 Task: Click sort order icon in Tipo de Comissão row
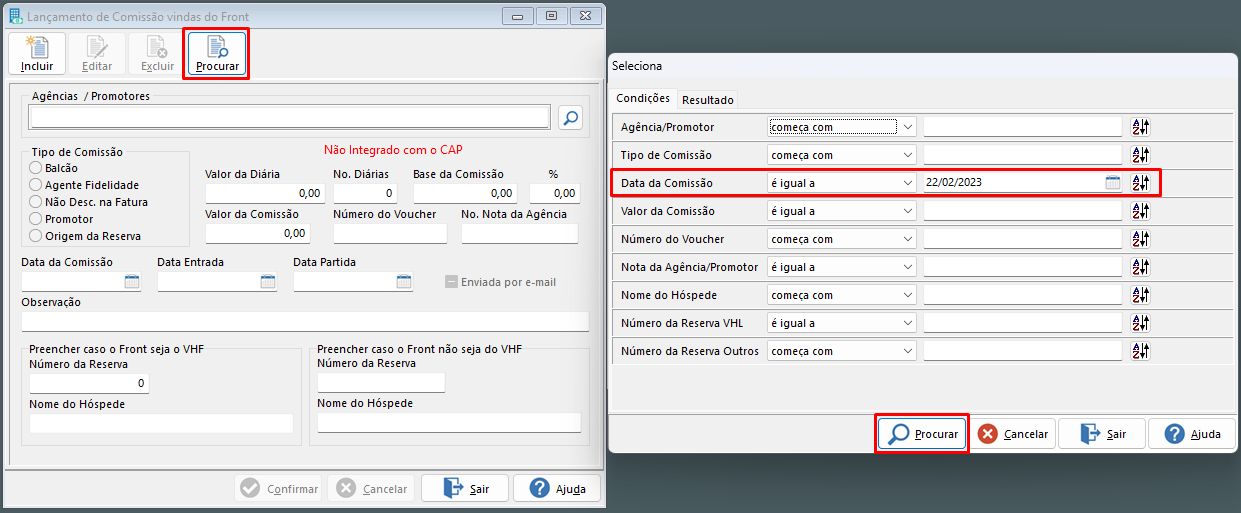tap(1141, 155)
